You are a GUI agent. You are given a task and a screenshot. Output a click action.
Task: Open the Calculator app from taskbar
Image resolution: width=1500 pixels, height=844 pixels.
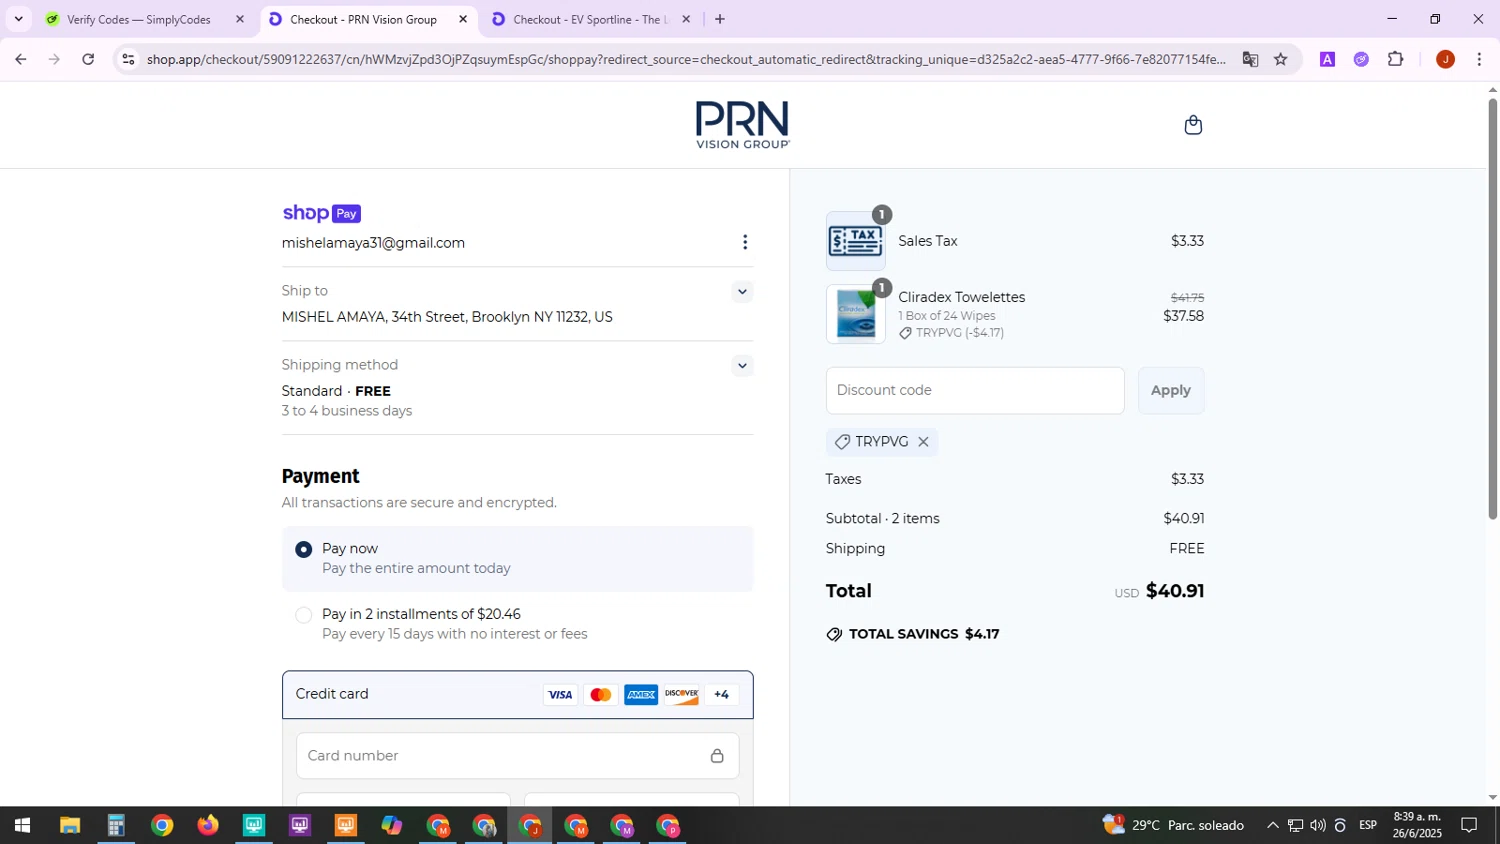click(115, 826)
